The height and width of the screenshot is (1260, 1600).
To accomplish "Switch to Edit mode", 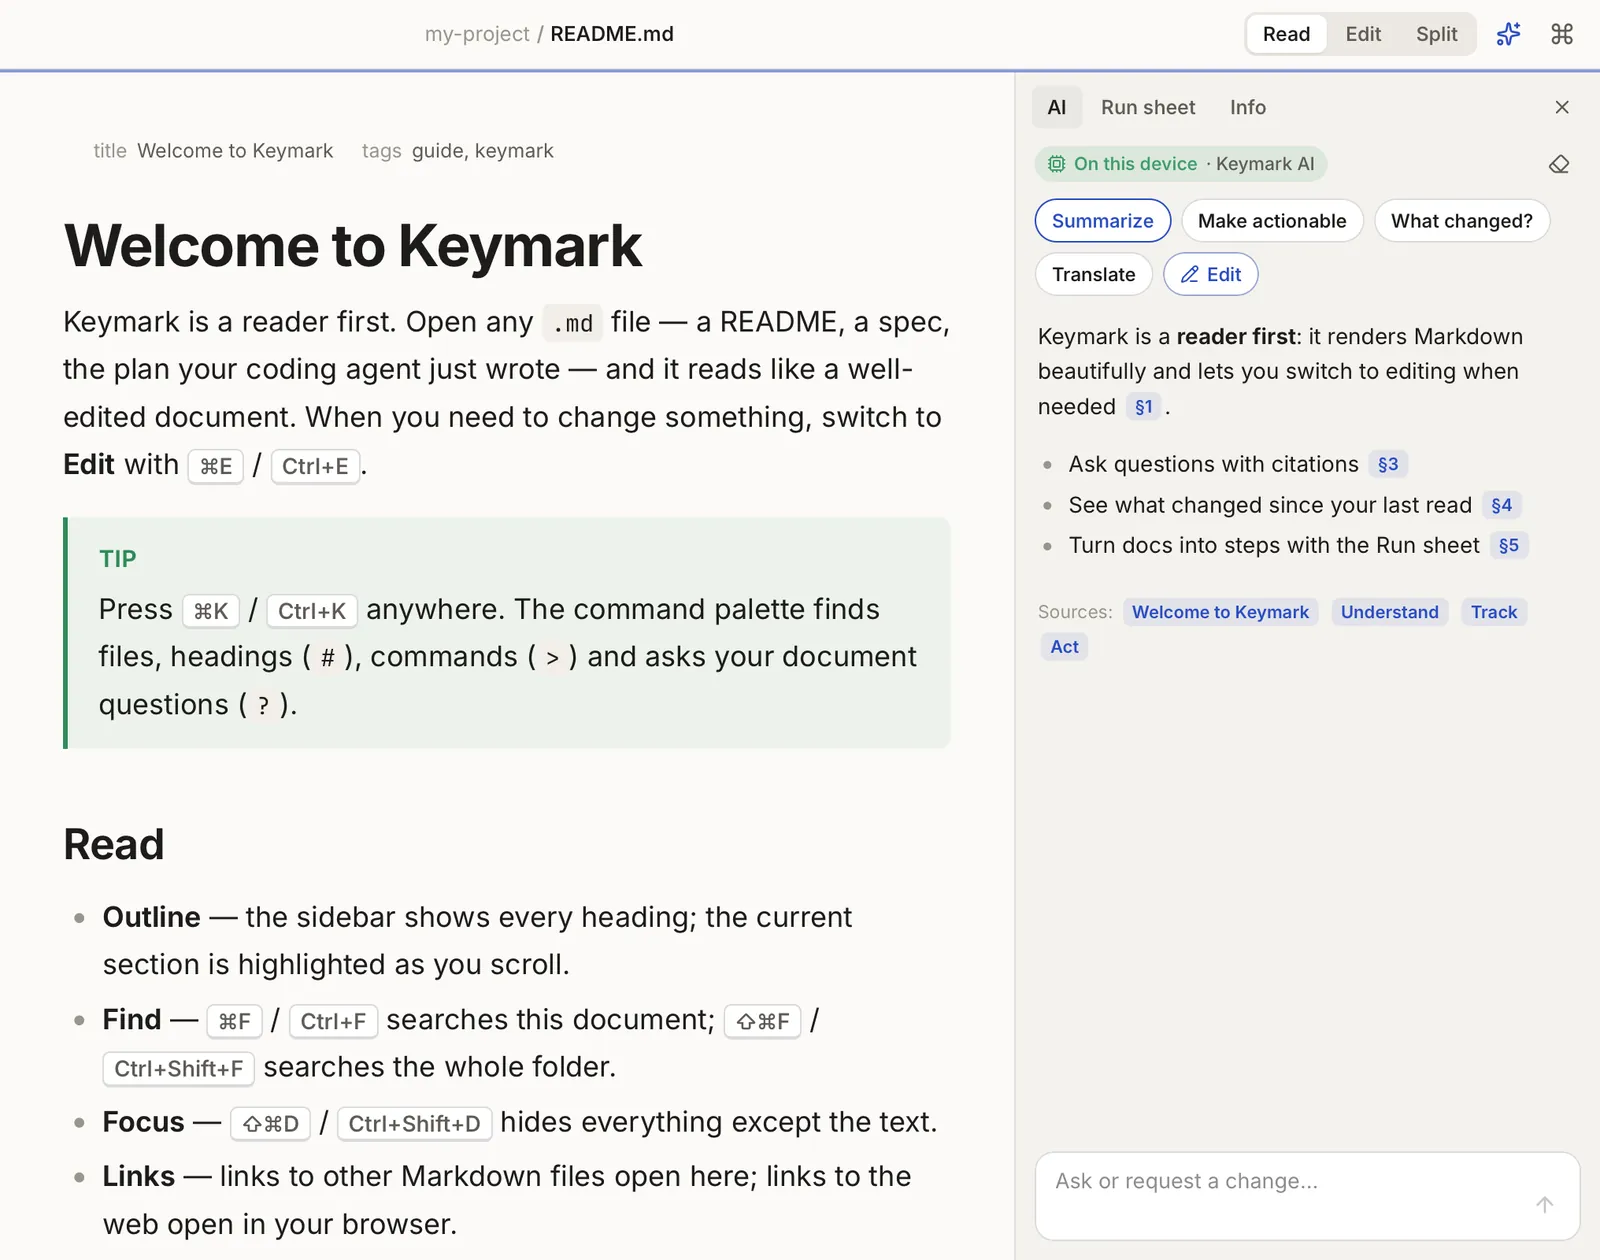I will click(1363, 34).
